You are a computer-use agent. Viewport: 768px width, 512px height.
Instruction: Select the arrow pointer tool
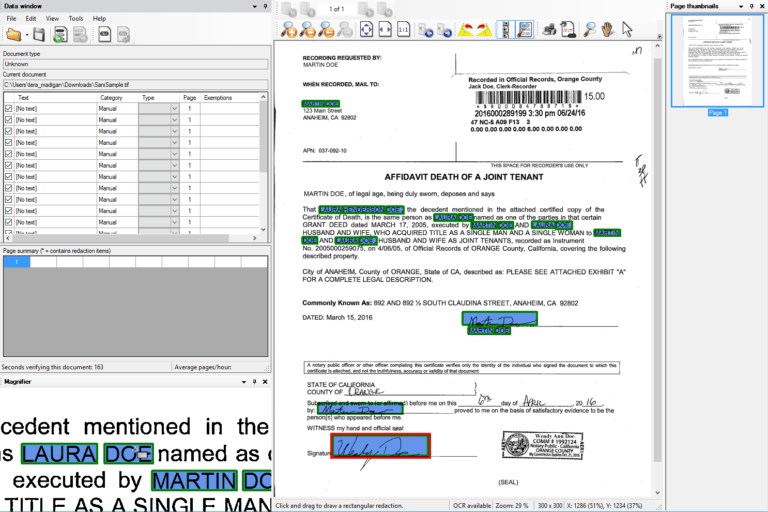point(627,29)
